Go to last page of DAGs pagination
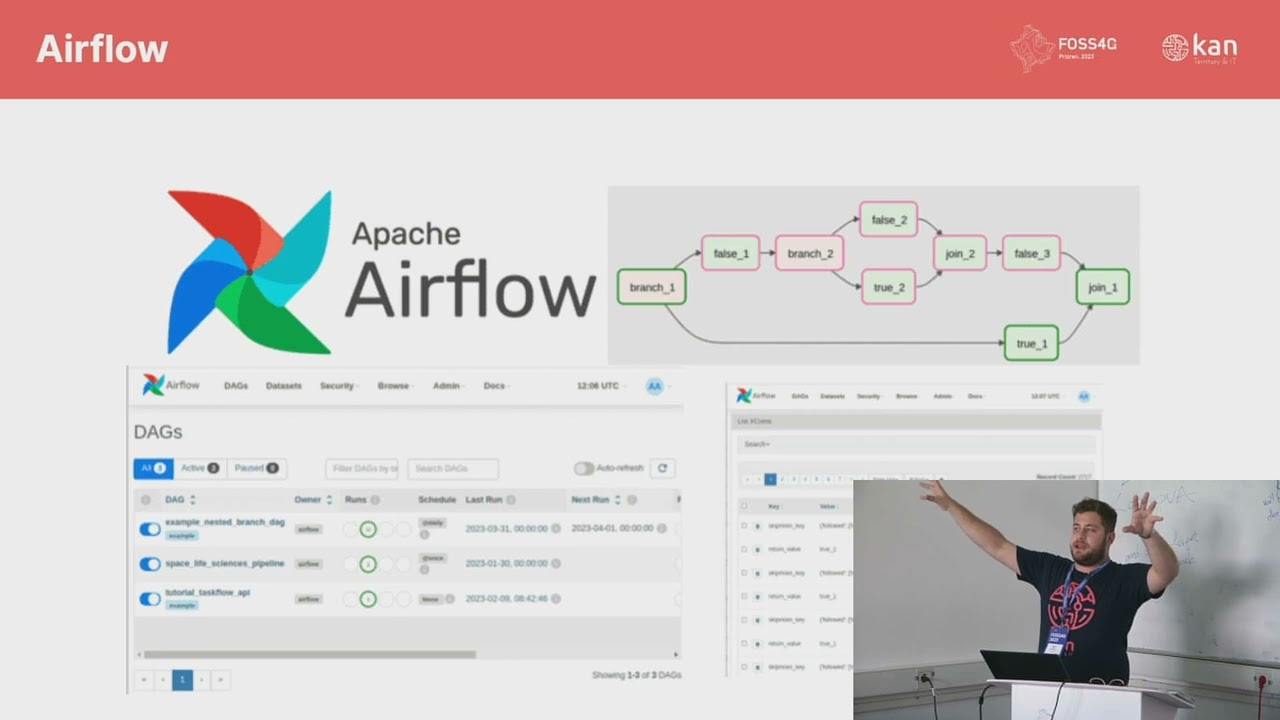This screenshot has width=1280, height=720. tap(221, 680)
